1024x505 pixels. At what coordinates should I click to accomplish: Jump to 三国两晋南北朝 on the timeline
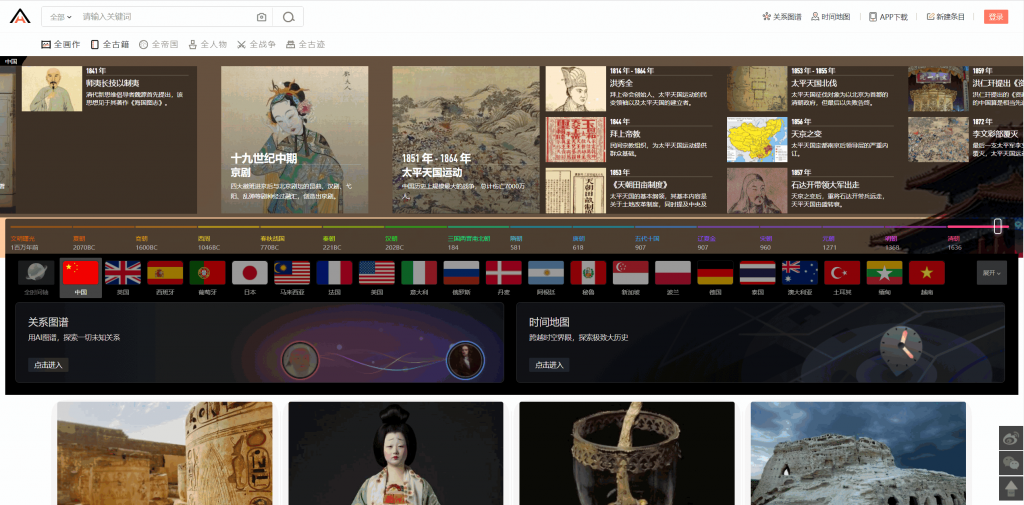tap(469, 242)
